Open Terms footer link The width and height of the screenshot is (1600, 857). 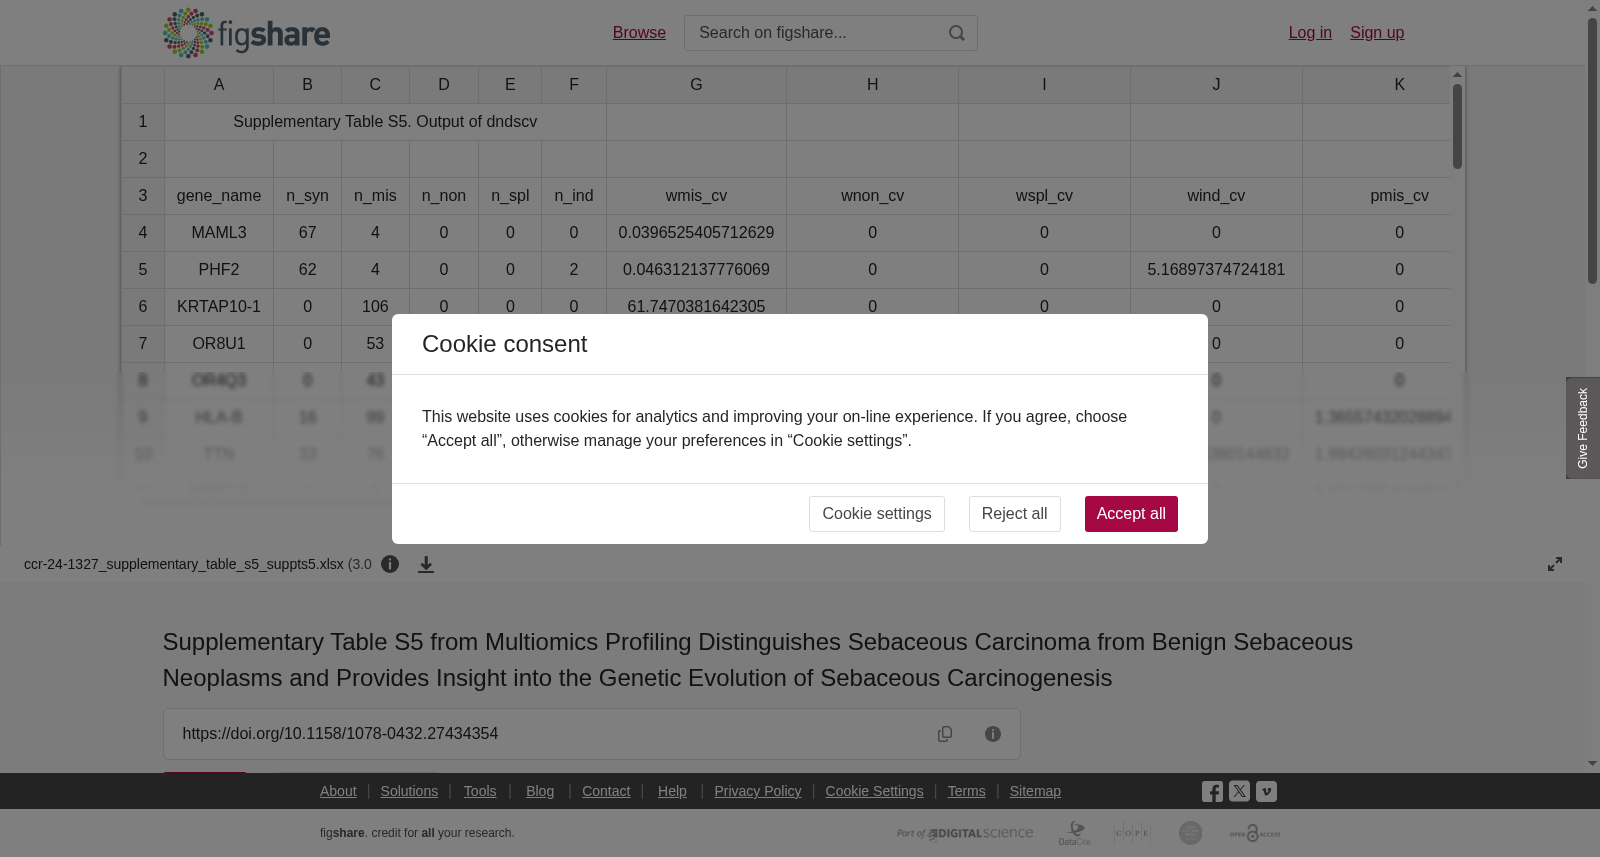966,791
